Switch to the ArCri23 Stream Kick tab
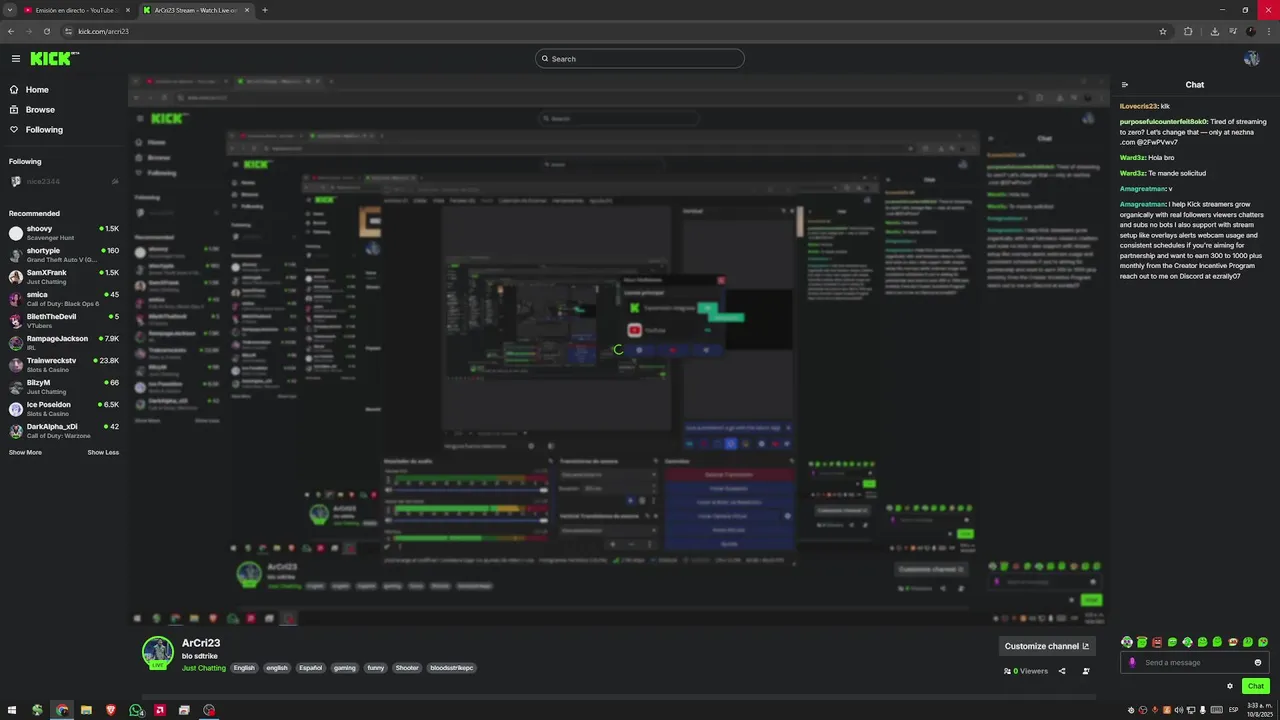 [x=195, y=10]
